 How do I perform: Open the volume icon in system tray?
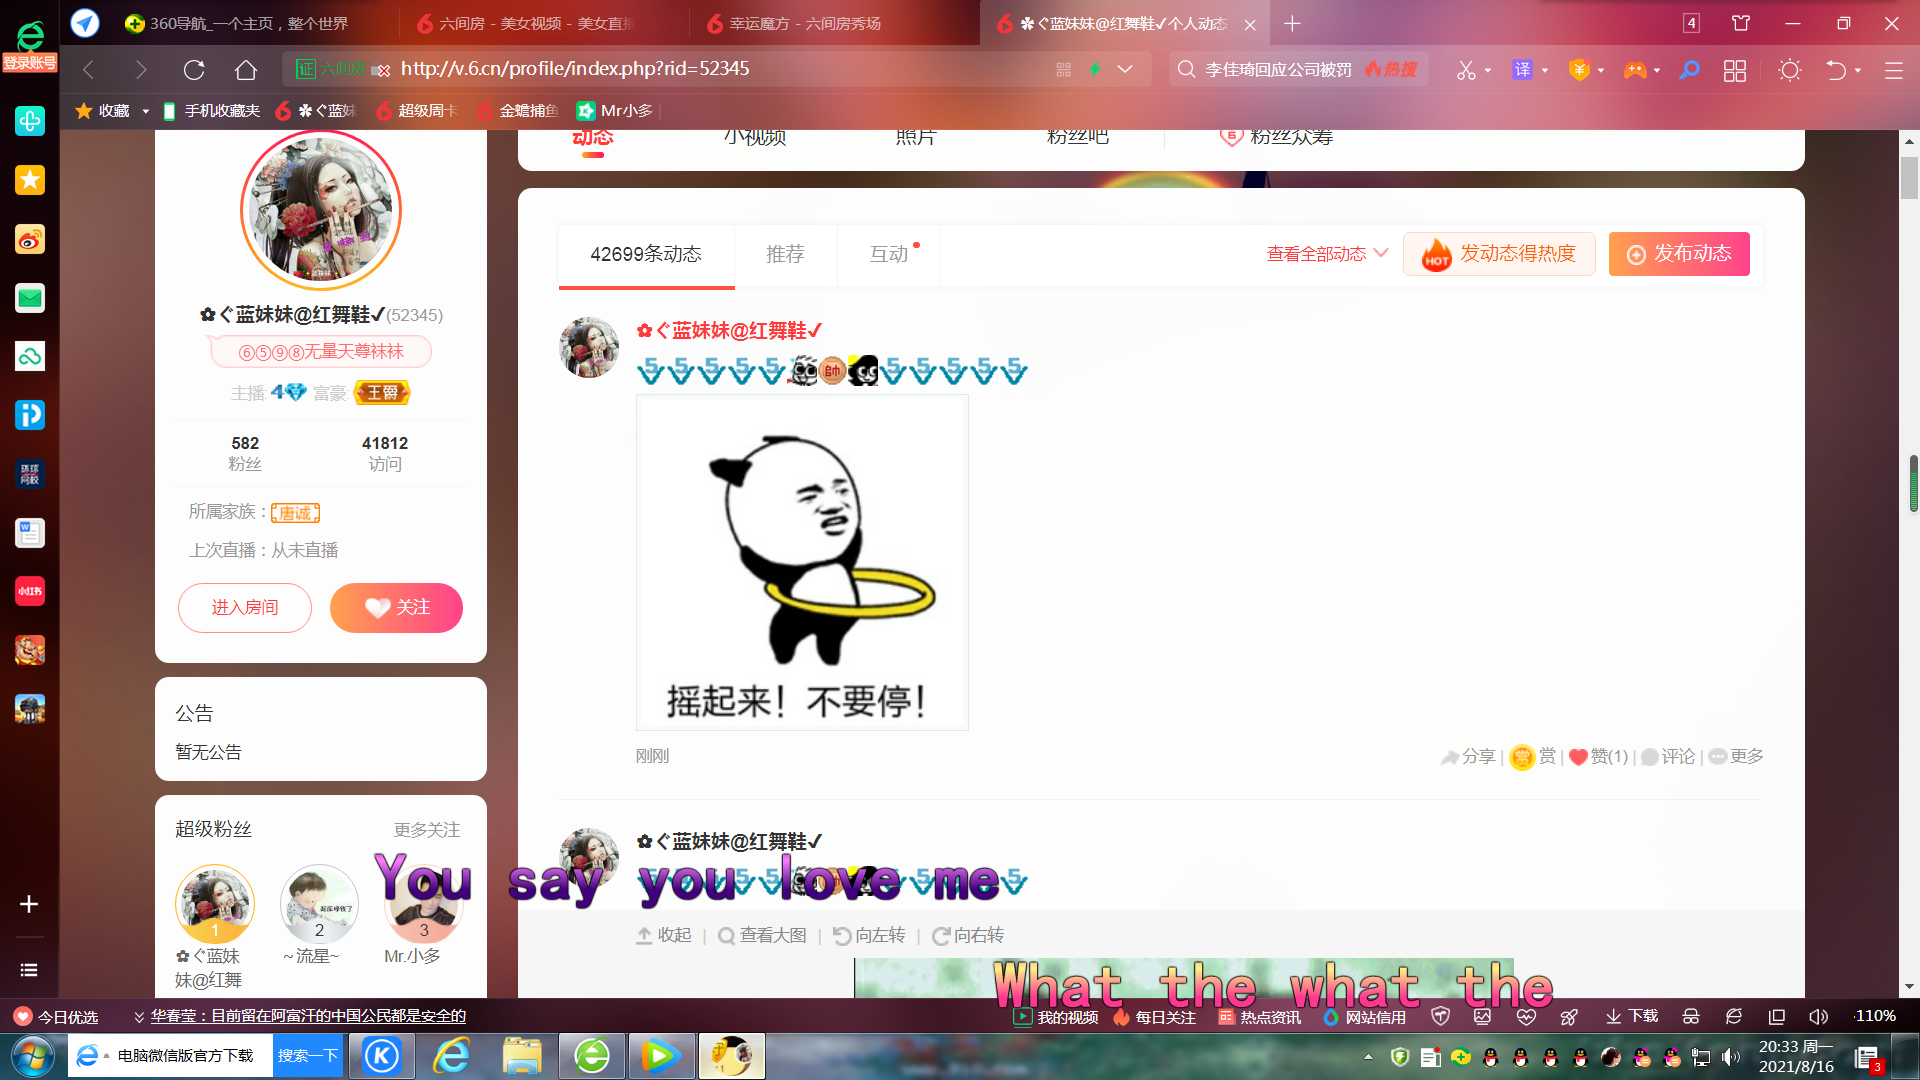[x=1731, y=1057]
